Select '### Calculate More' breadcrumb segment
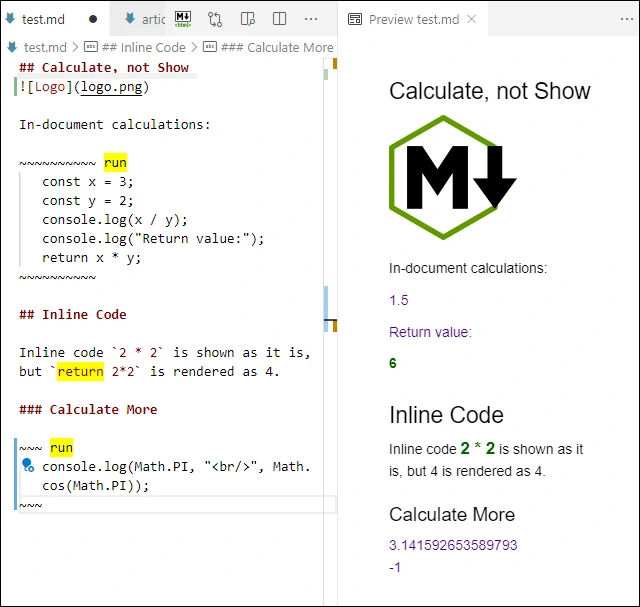 point(277,47)
